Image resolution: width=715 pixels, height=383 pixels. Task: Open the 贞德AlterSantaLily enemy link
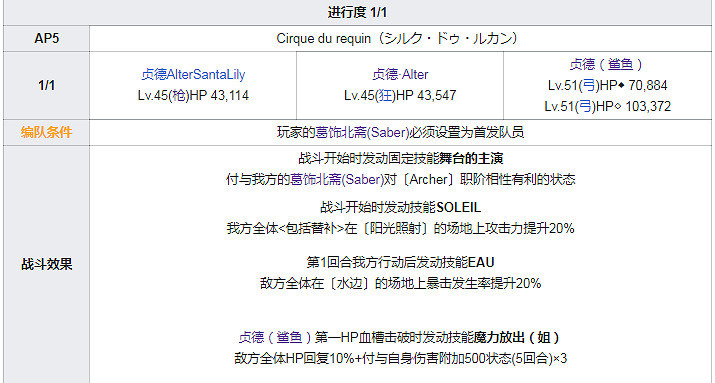[193, 74]
